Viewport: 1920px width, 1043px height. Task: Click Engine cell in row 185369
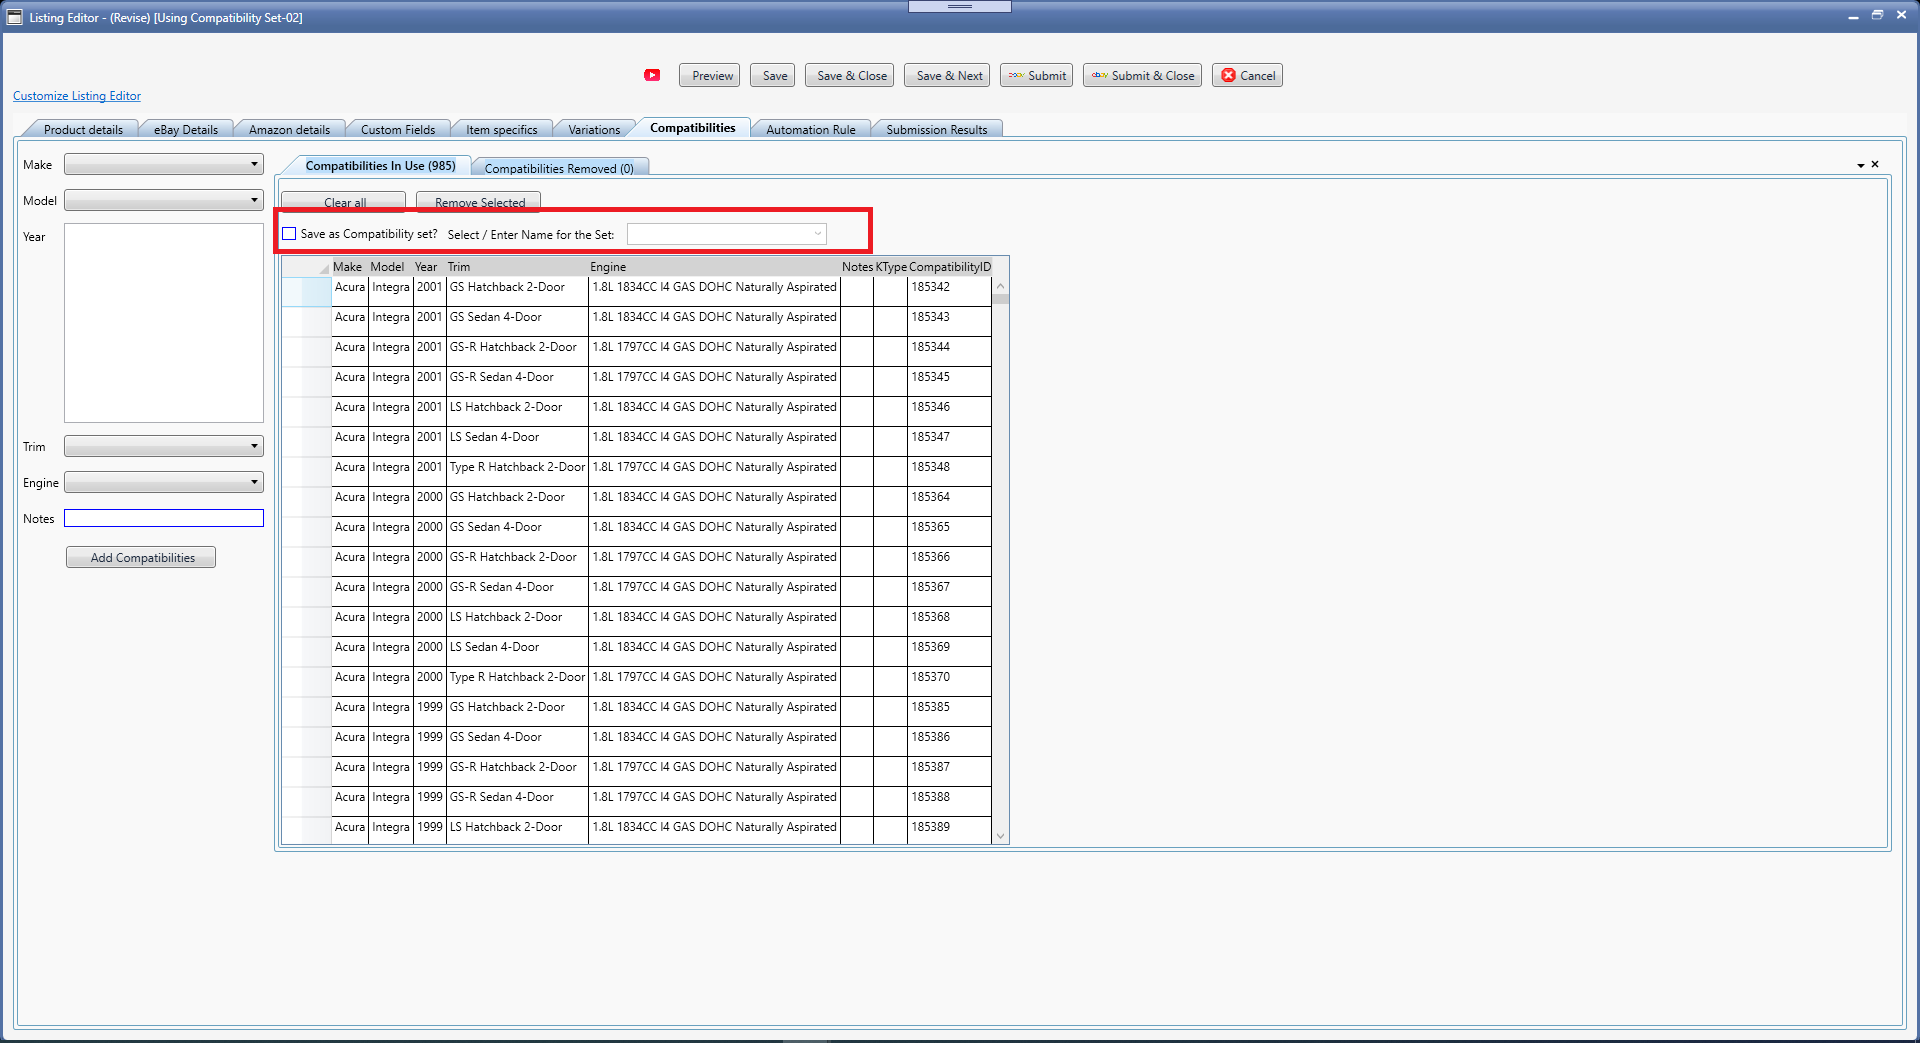pos(714,651)
